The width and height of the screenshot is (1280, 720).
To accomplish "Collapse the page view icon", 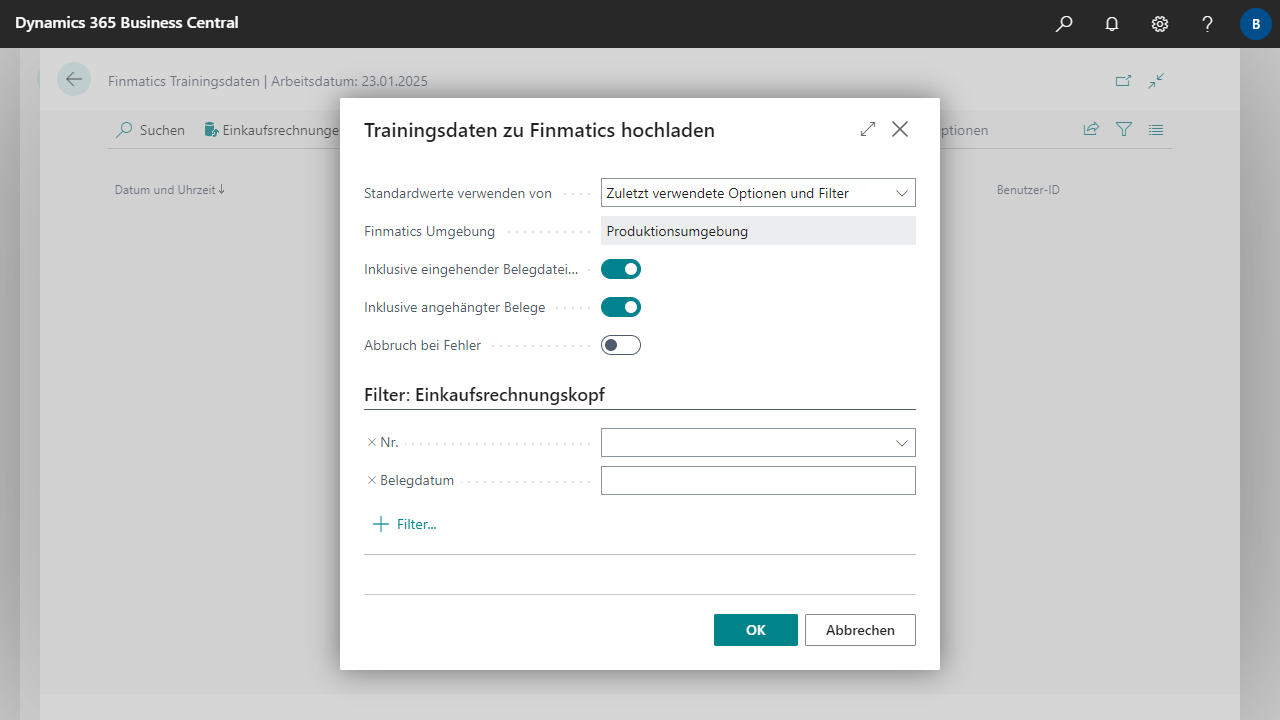I will 1157,81.
